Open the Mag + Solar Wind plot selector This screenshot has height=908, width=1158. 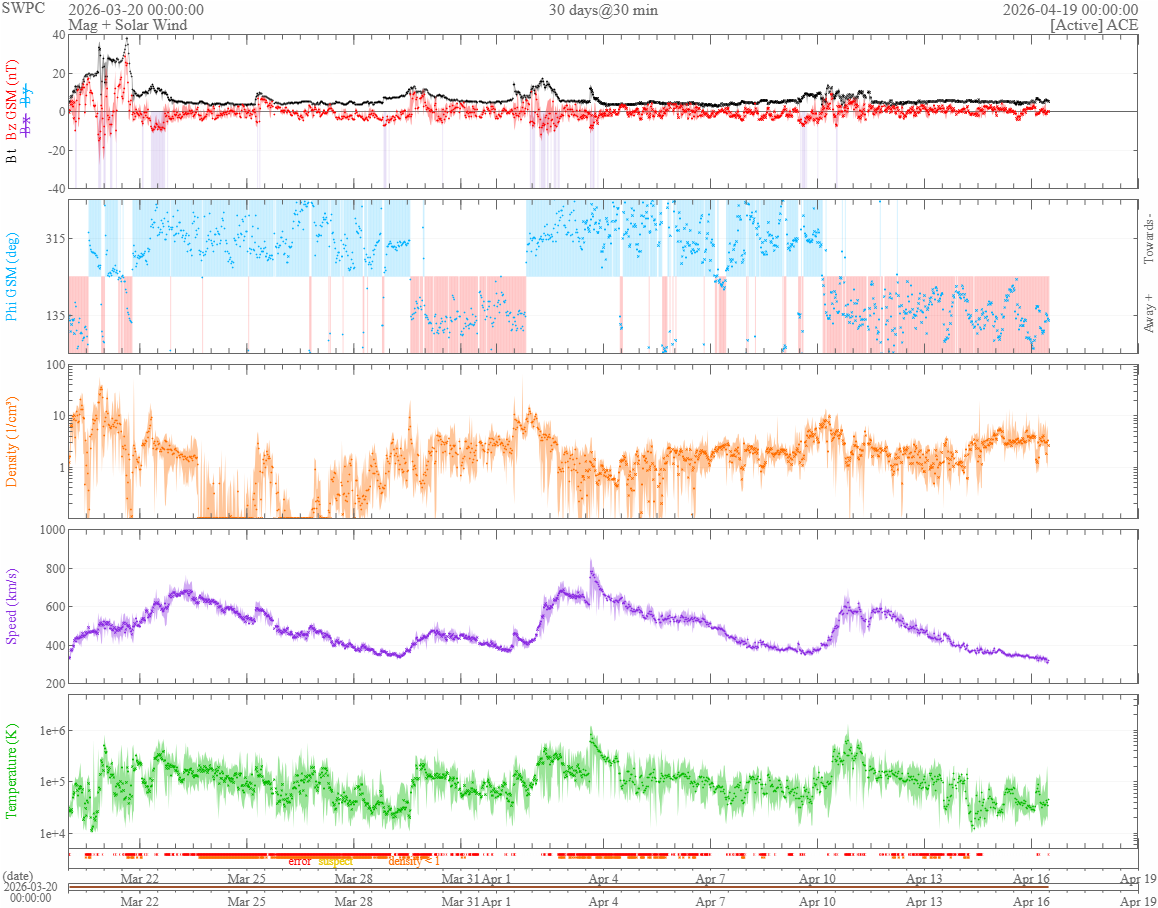pyautogui.click(x=127, y=24)
